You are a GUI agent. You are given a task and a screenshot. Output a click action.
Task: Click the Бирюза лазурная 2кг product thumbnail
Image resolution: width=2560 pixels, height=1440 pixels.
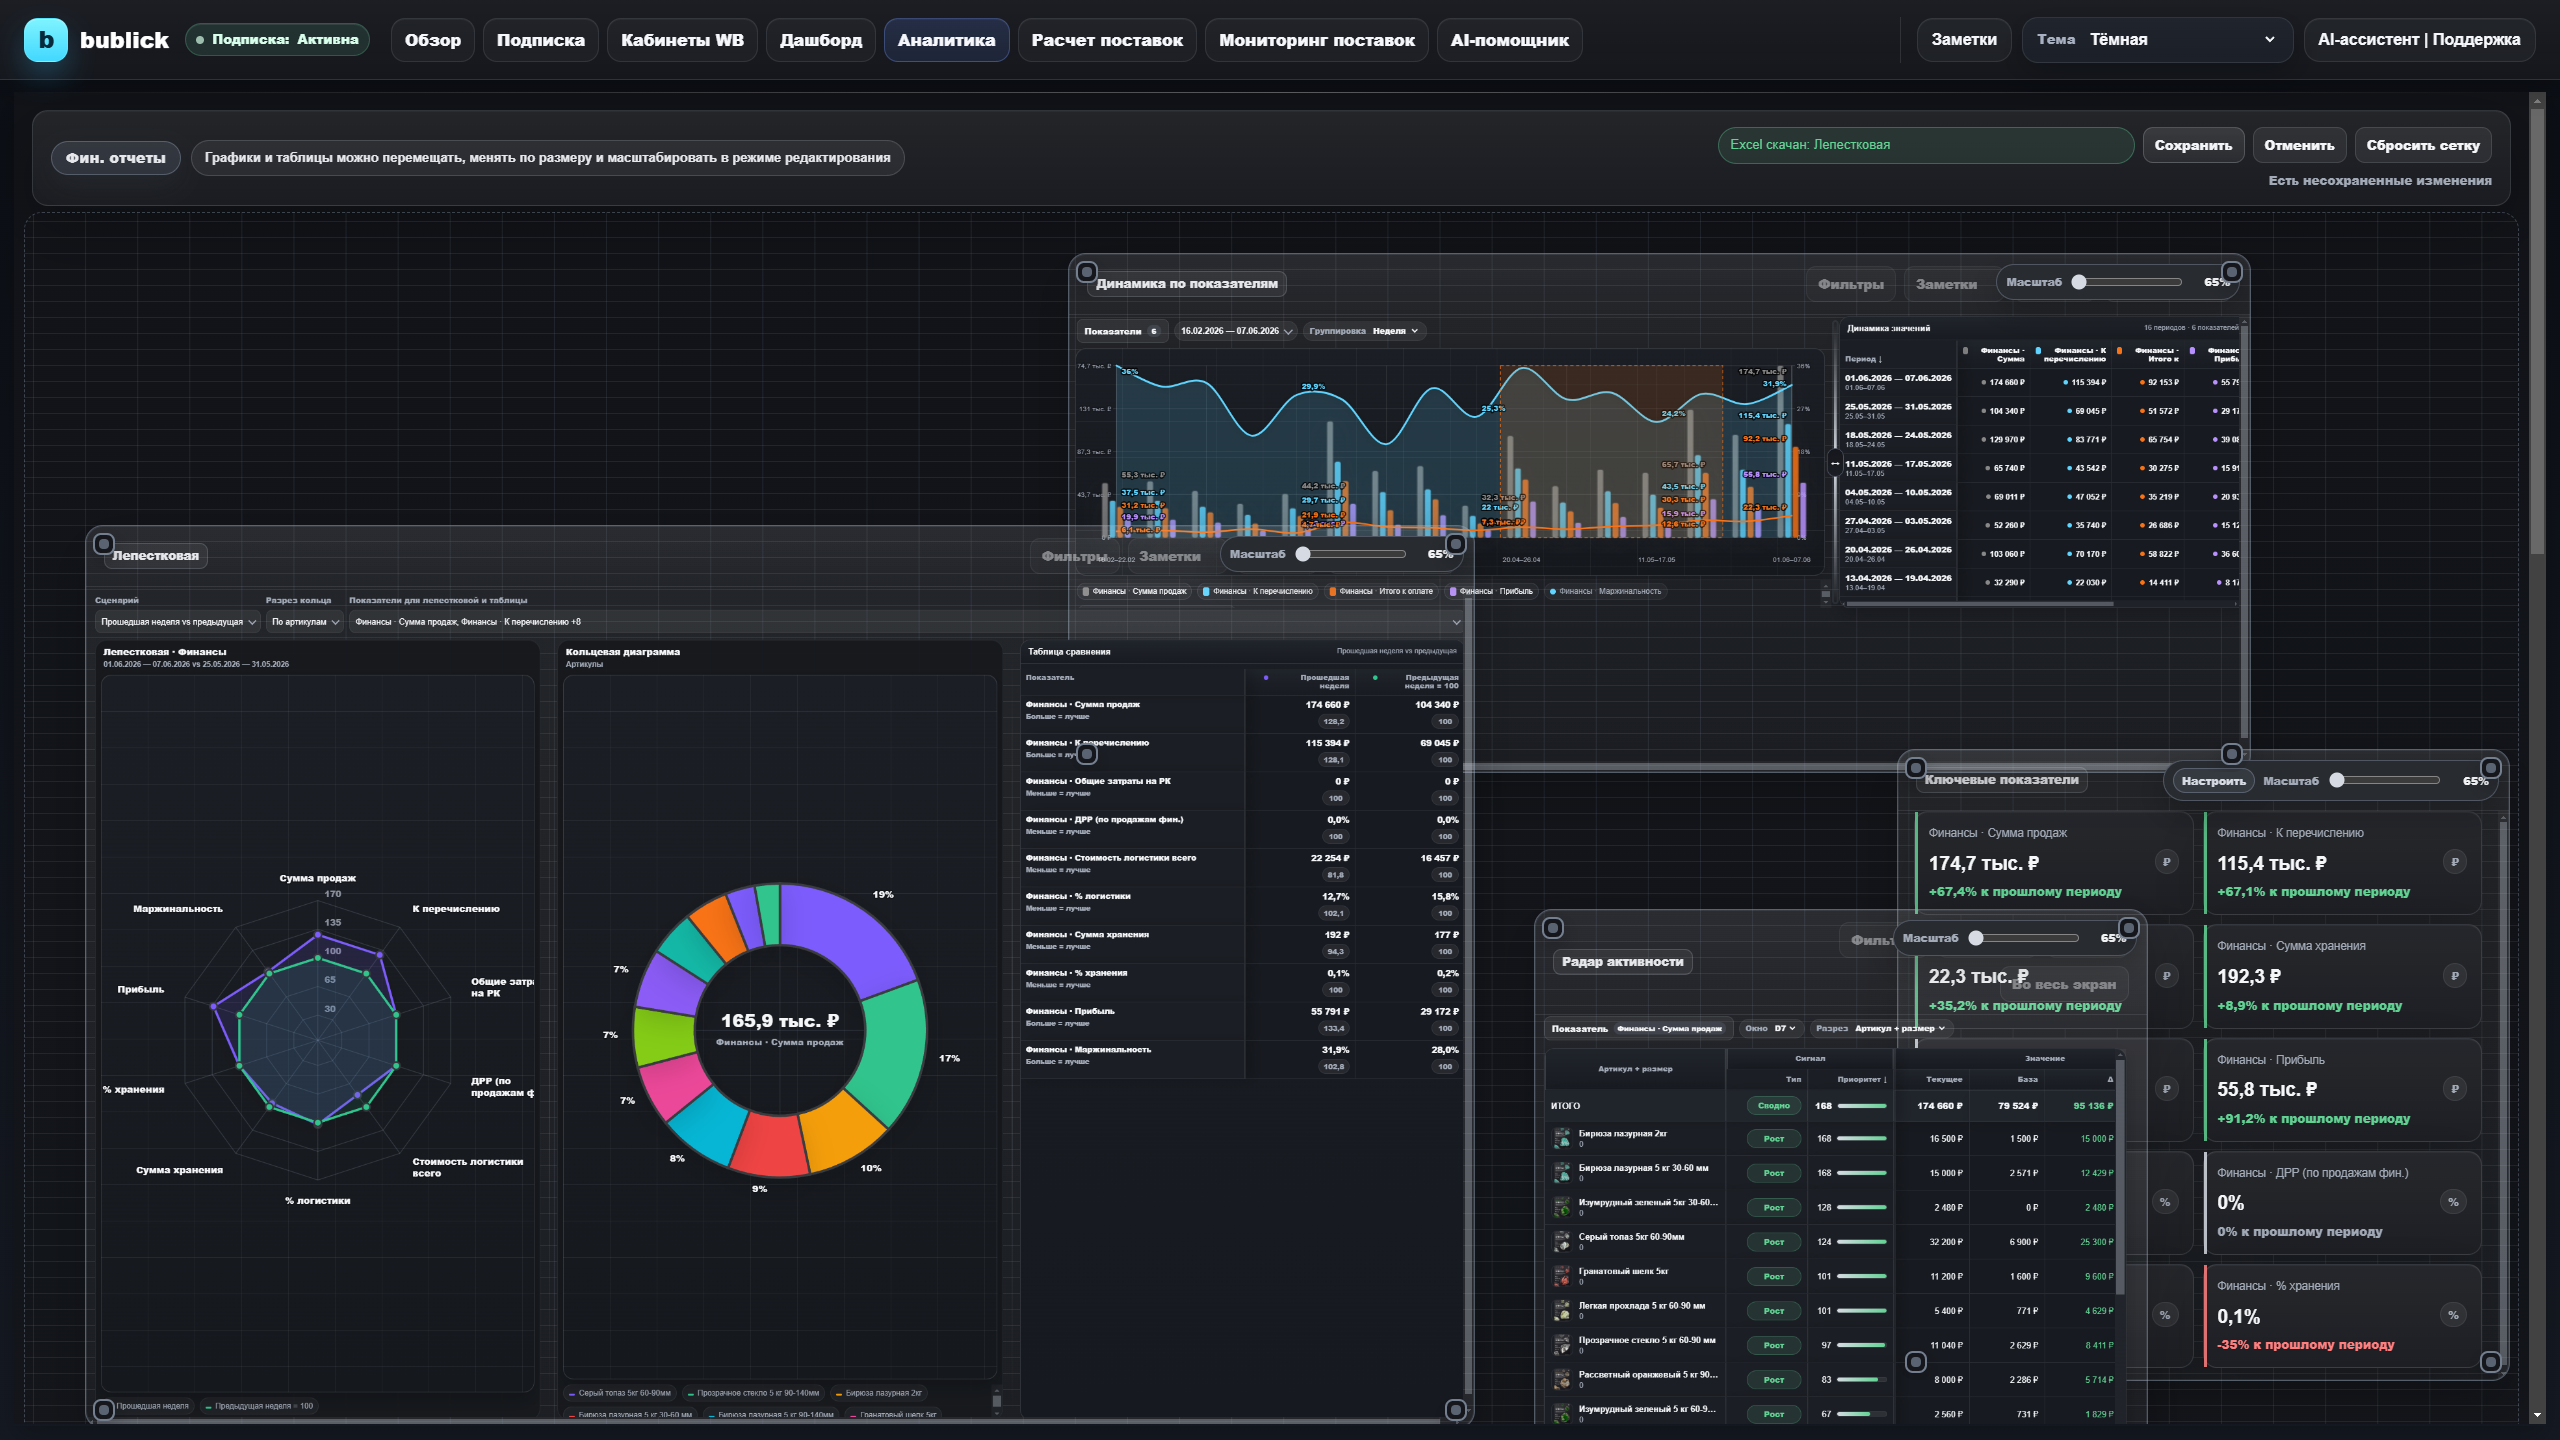1562,1138
